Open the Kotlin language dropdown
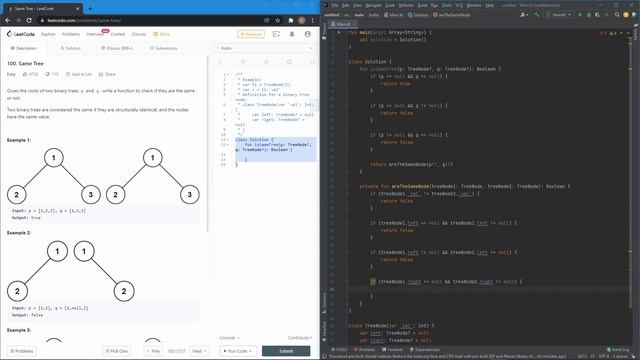 tap(265, 48)
